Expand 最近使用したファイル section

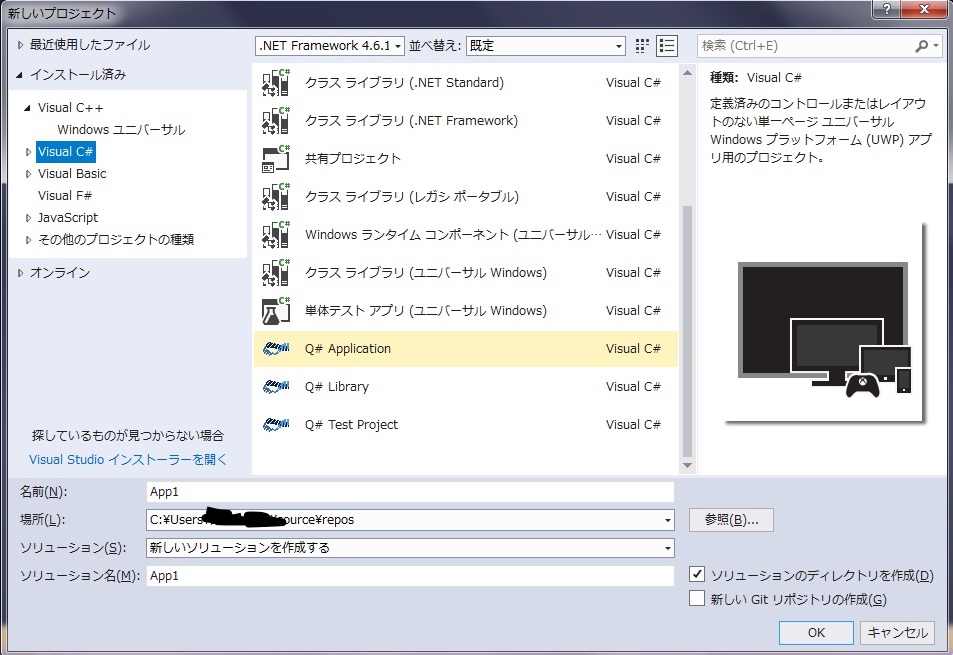[20, 45]
